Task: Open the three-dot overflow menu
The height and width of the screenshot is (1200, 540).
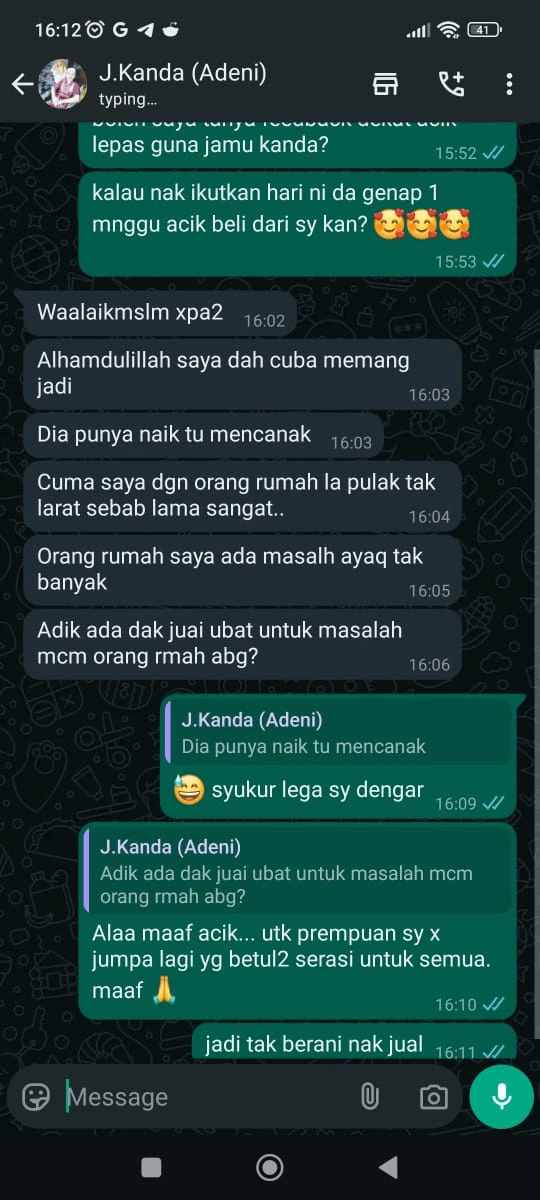Action: point(509,84)
